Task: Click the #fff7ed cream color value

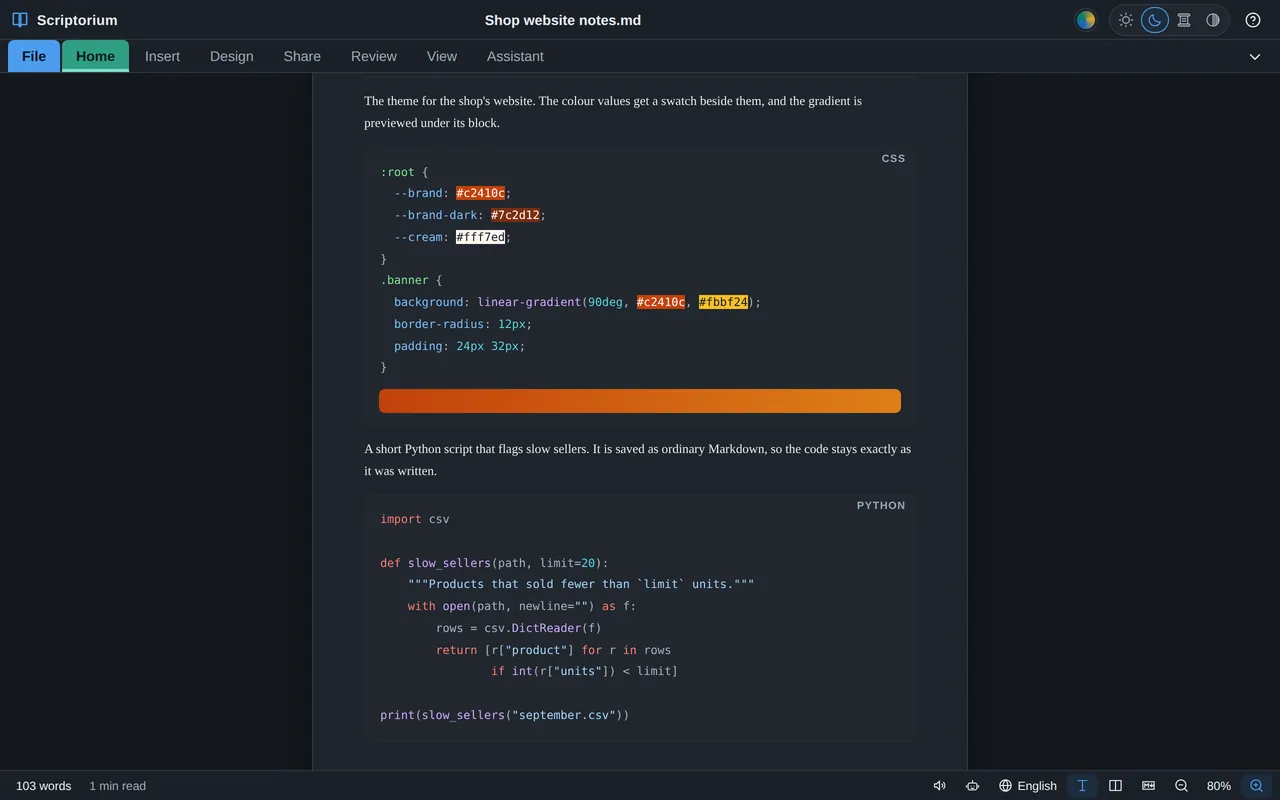Action: tap(480, 237)
